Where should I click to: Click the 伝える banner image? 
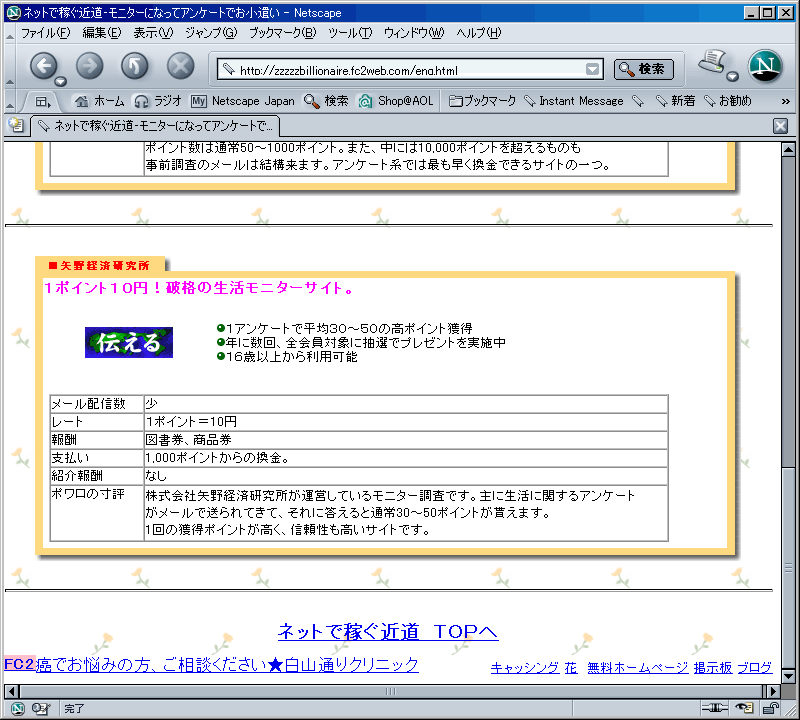coord(129,342)
